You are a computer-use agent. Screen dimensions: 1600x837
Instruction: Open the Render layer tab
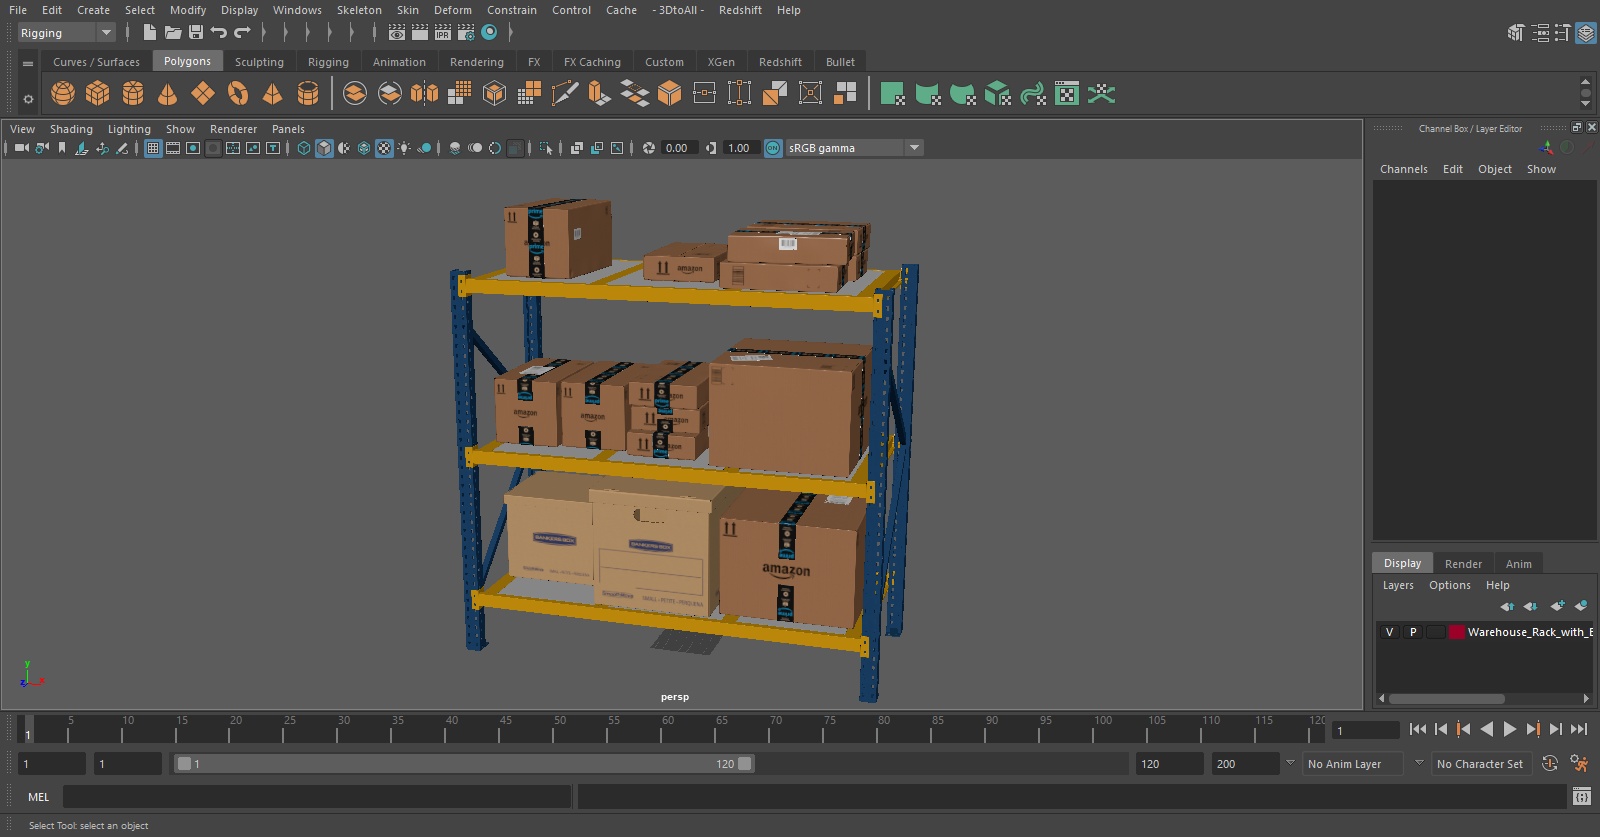tap(1463, 564)
